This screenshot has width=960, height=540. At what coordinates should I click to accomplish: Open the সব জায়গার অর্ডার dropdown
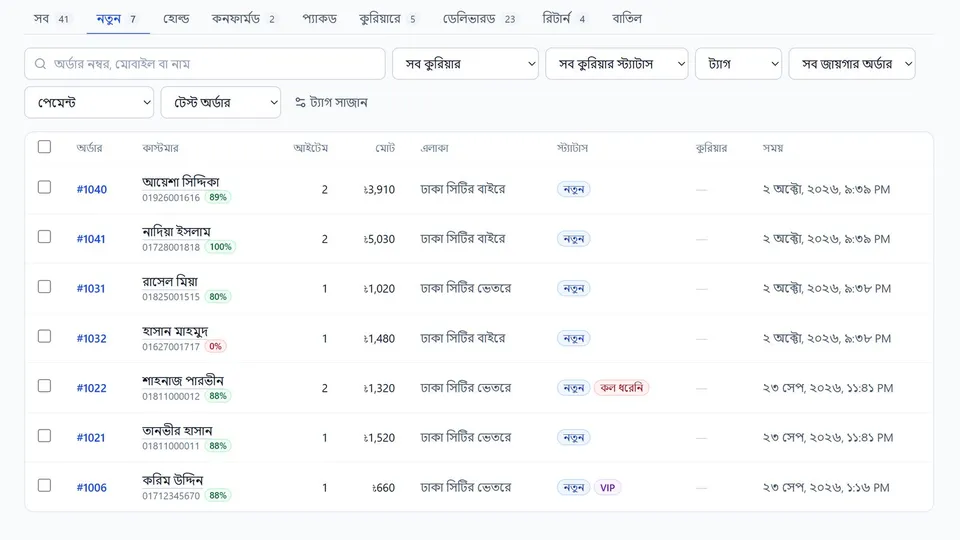click(x=852, y=64)
